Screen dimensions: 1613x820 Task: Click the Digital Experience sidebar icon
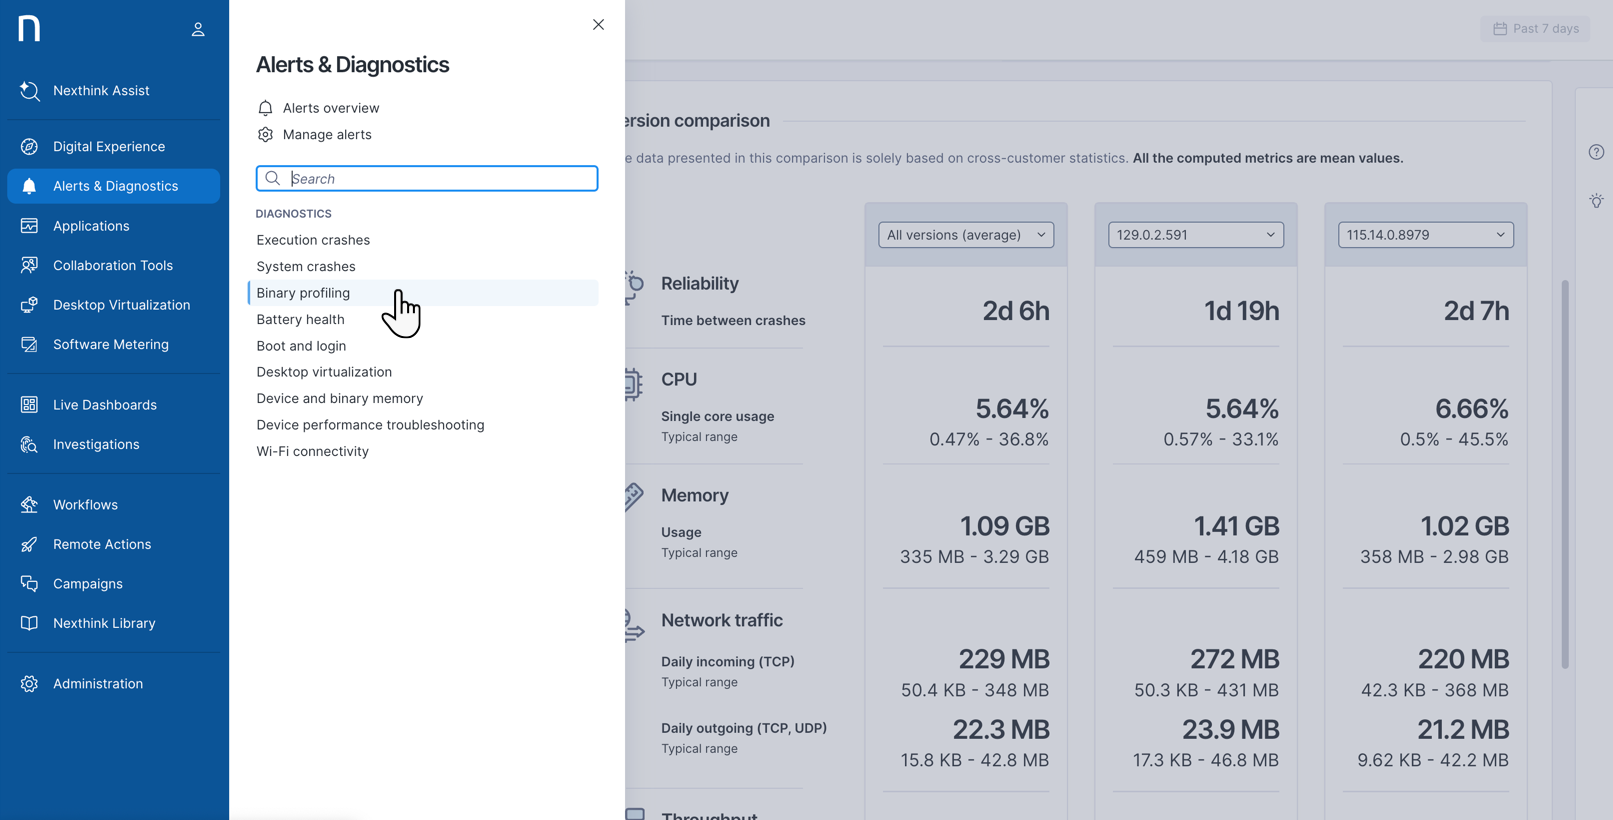point(29,147)
